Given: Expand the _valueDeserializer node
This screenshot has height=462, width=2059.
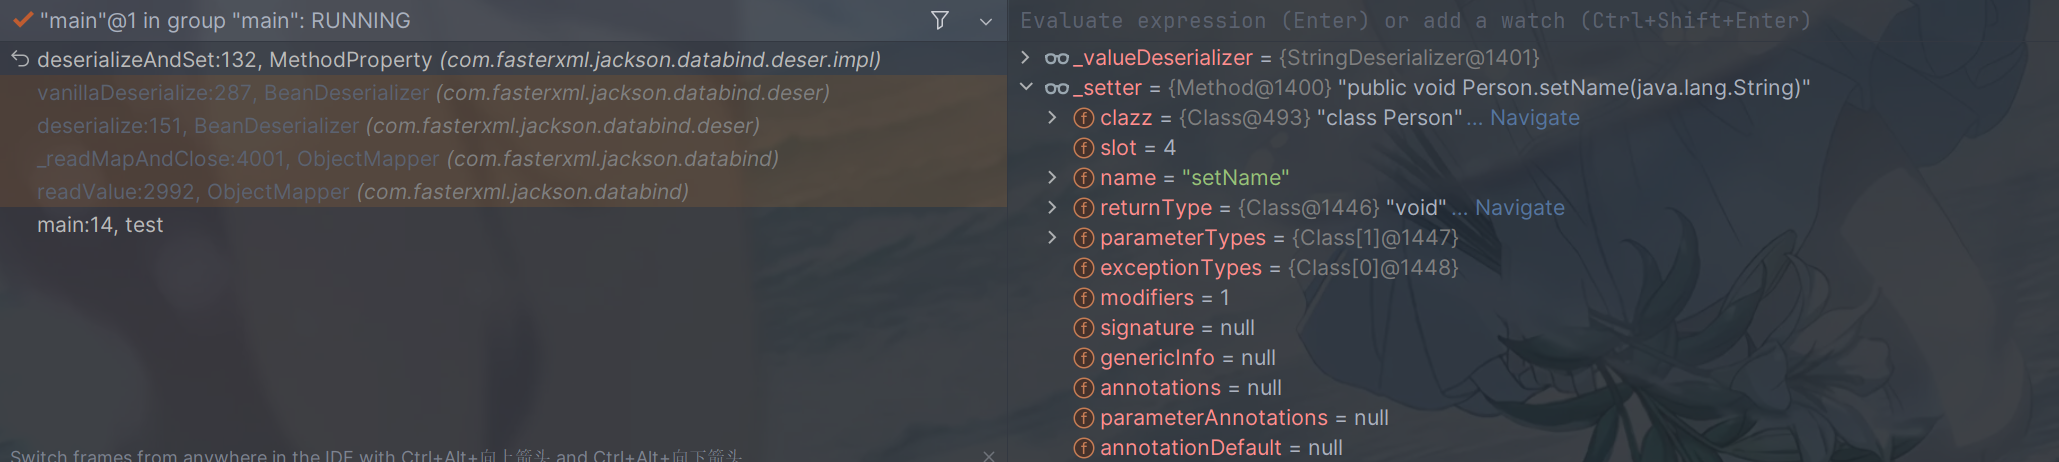Looking at the screenshot, I should pos(1026,58).
